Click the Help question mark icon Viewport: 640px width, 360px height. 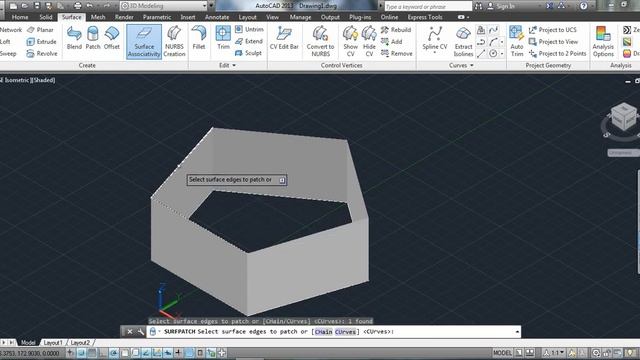click(584, 6)
